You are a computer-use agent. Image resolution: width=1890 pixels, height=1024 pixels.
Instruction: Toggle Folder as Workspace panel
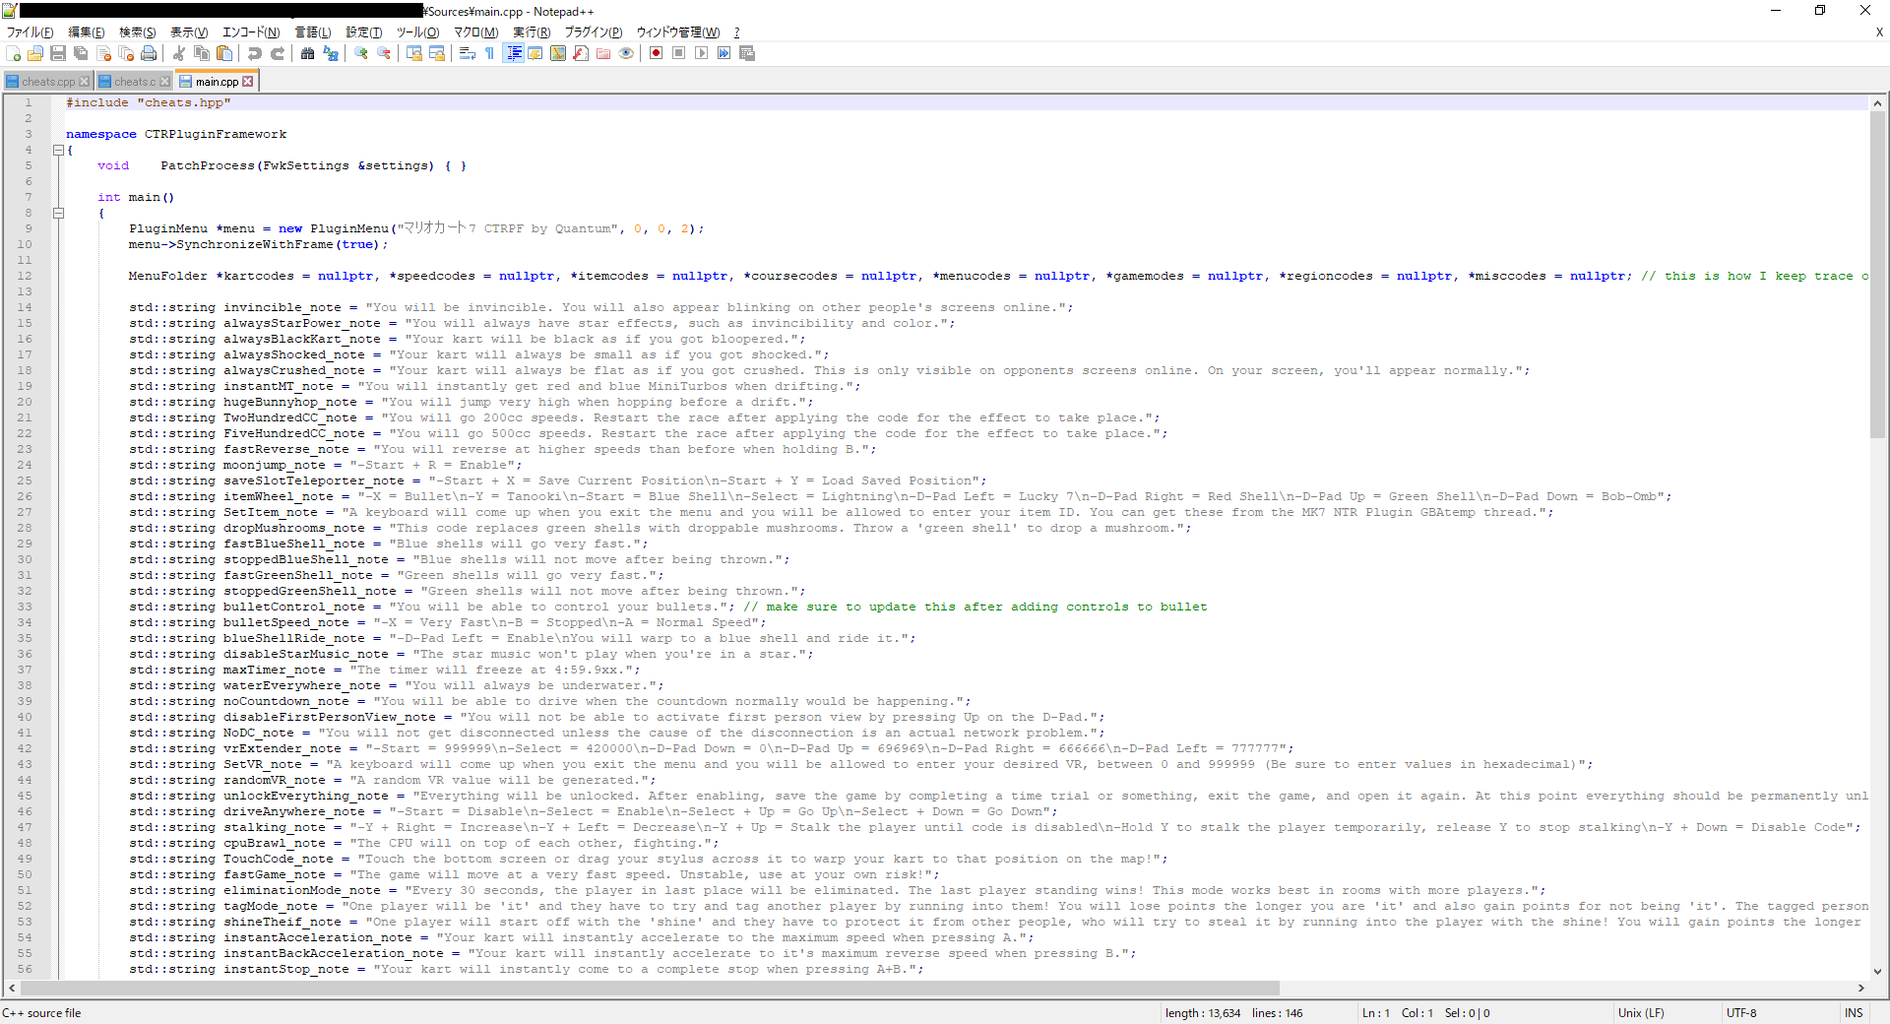point(604,54)
